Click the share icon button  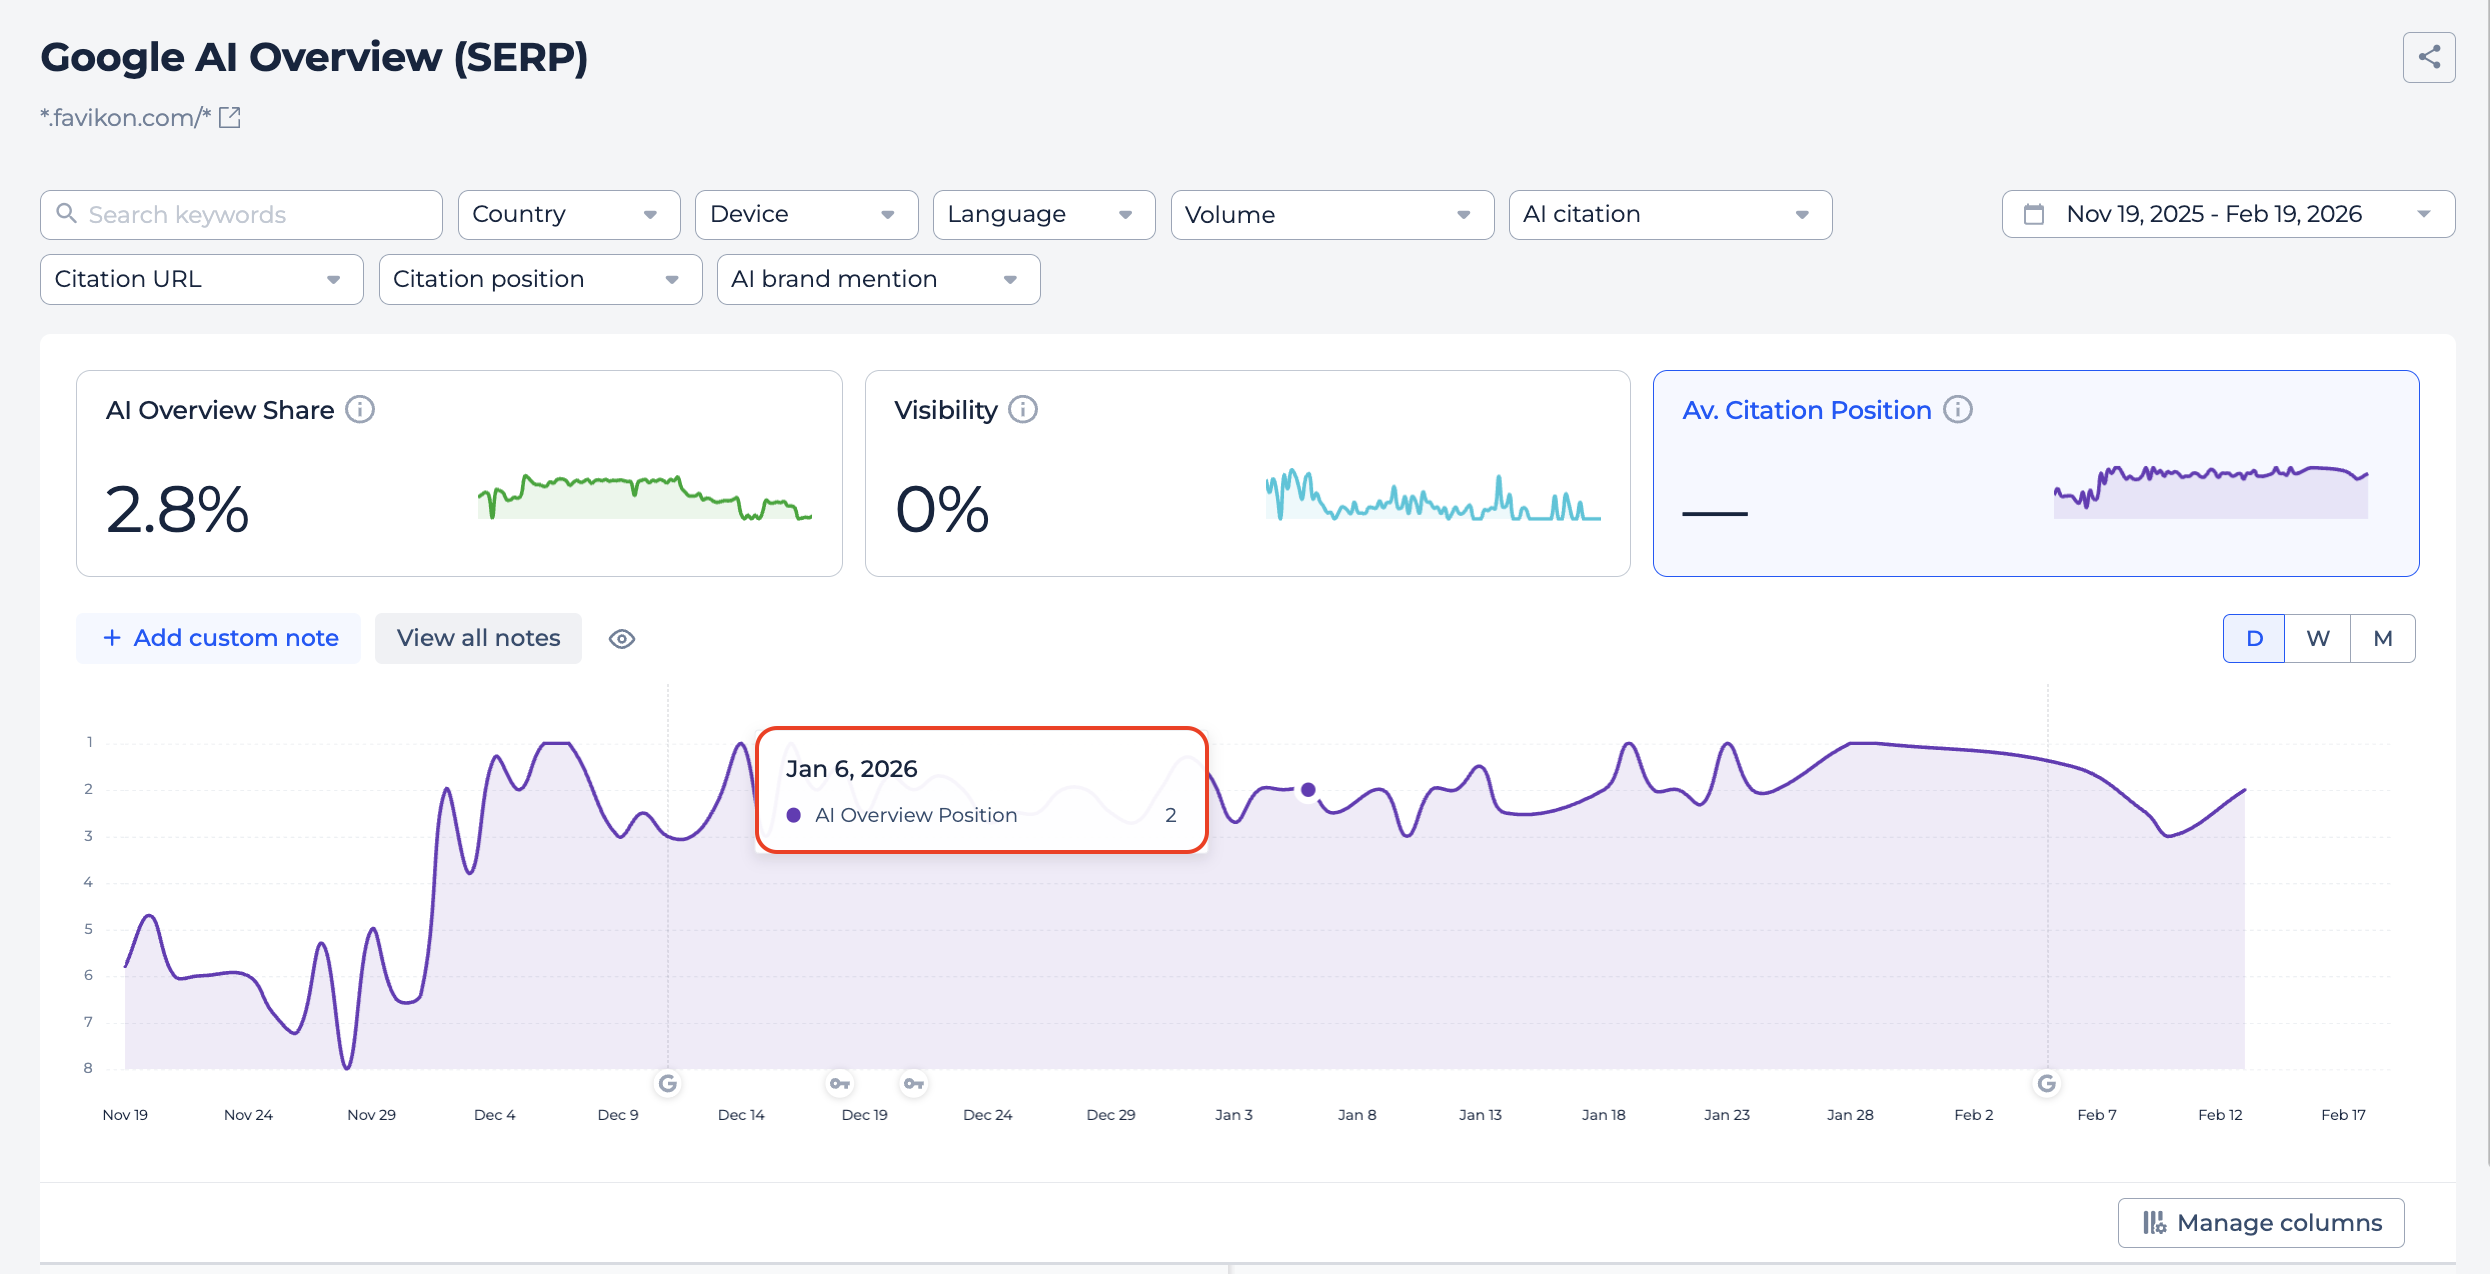pyautogui.click(x=2429, y=58)
